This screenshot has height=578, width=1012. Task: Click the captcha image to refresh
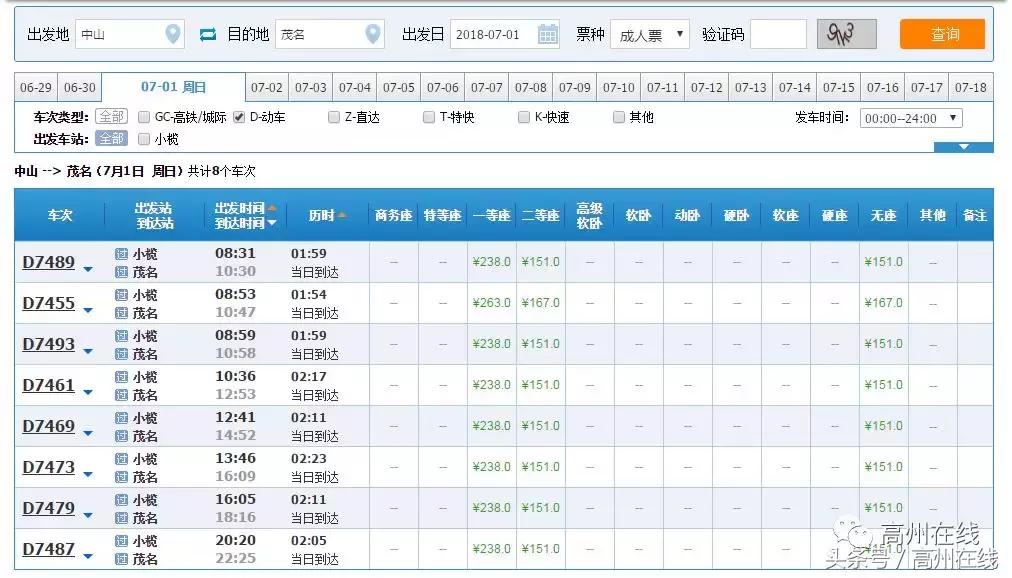[846, 34]
